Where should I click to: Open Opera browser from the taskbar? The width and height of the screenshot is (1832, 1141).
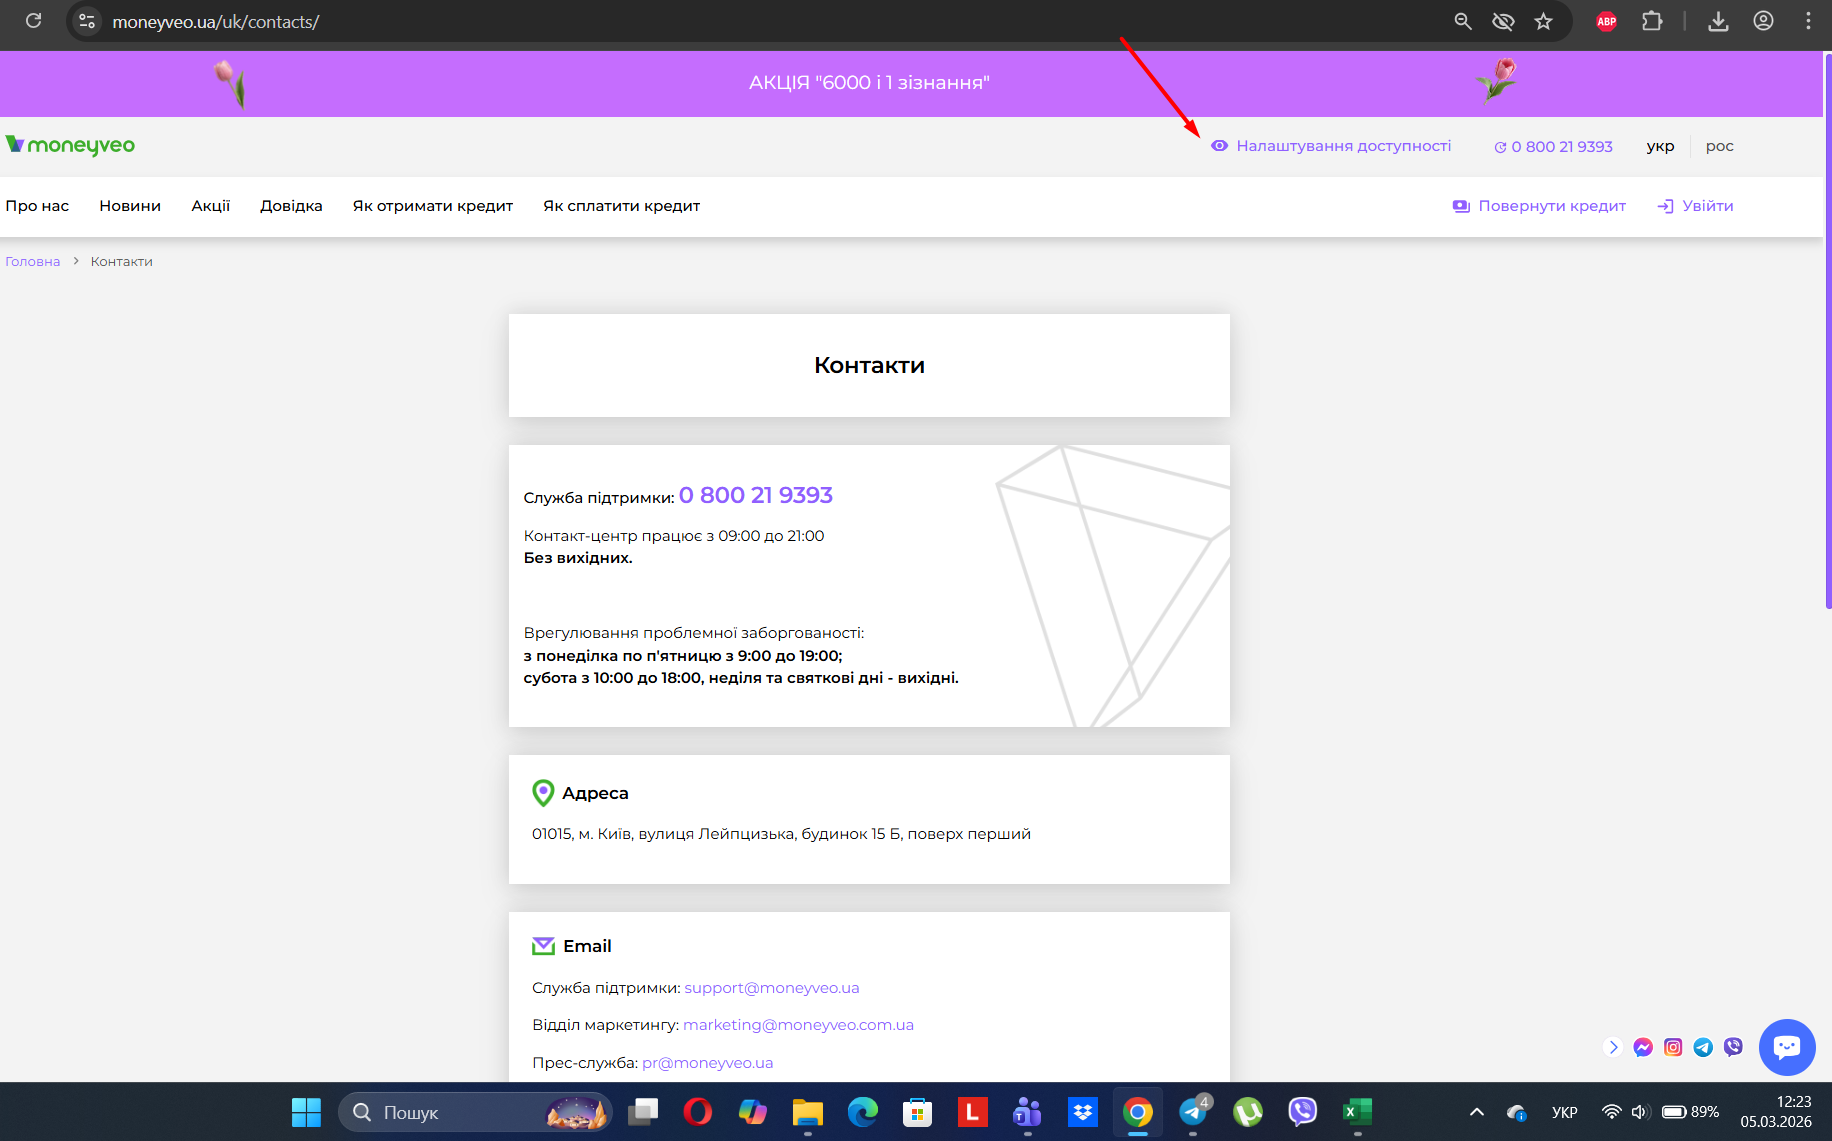point(698,1112)
